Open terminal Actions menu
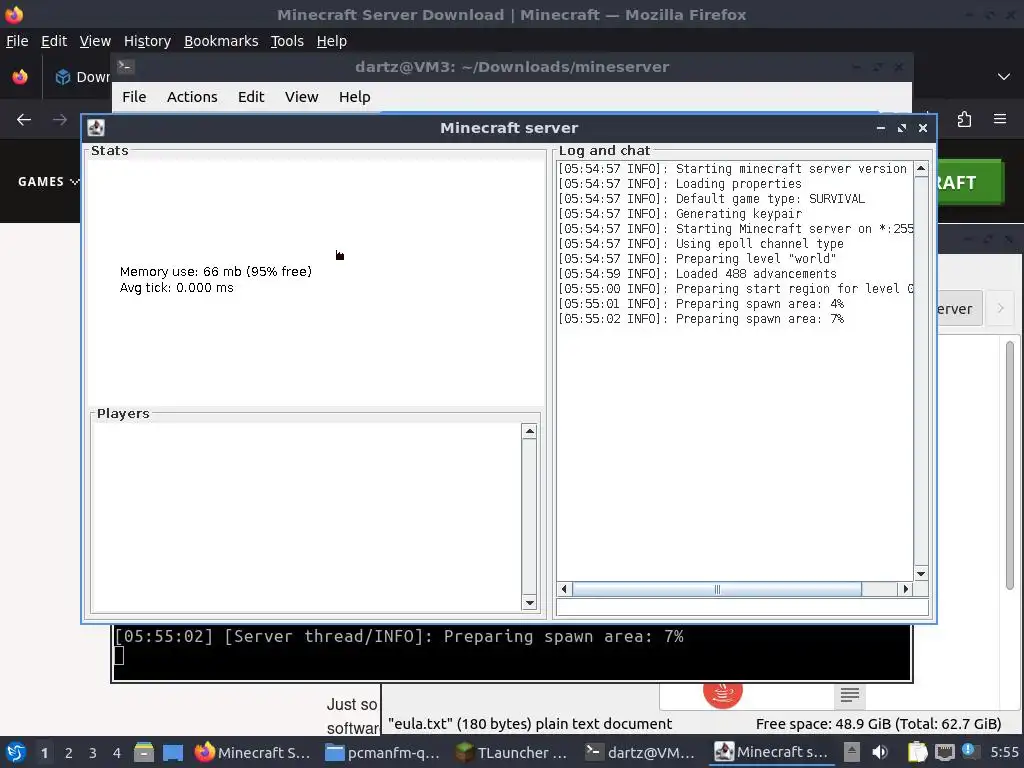The image size is (1024, 768). tap(192, 97)
